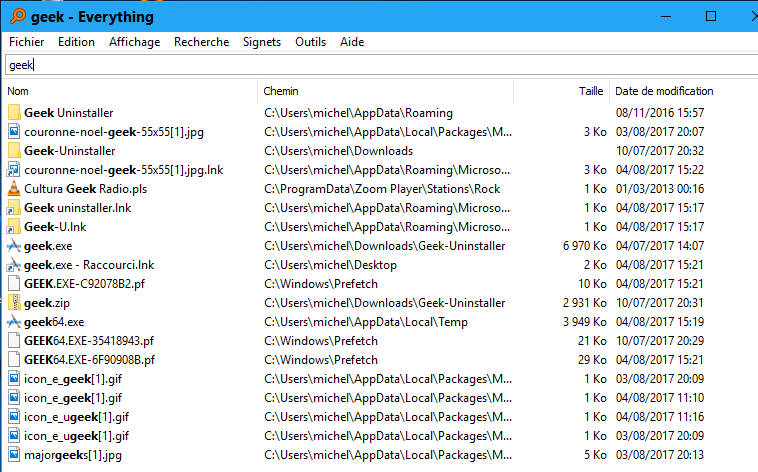Select the Geek-Uninstaller folder icon in Downloads

[14, 150]
